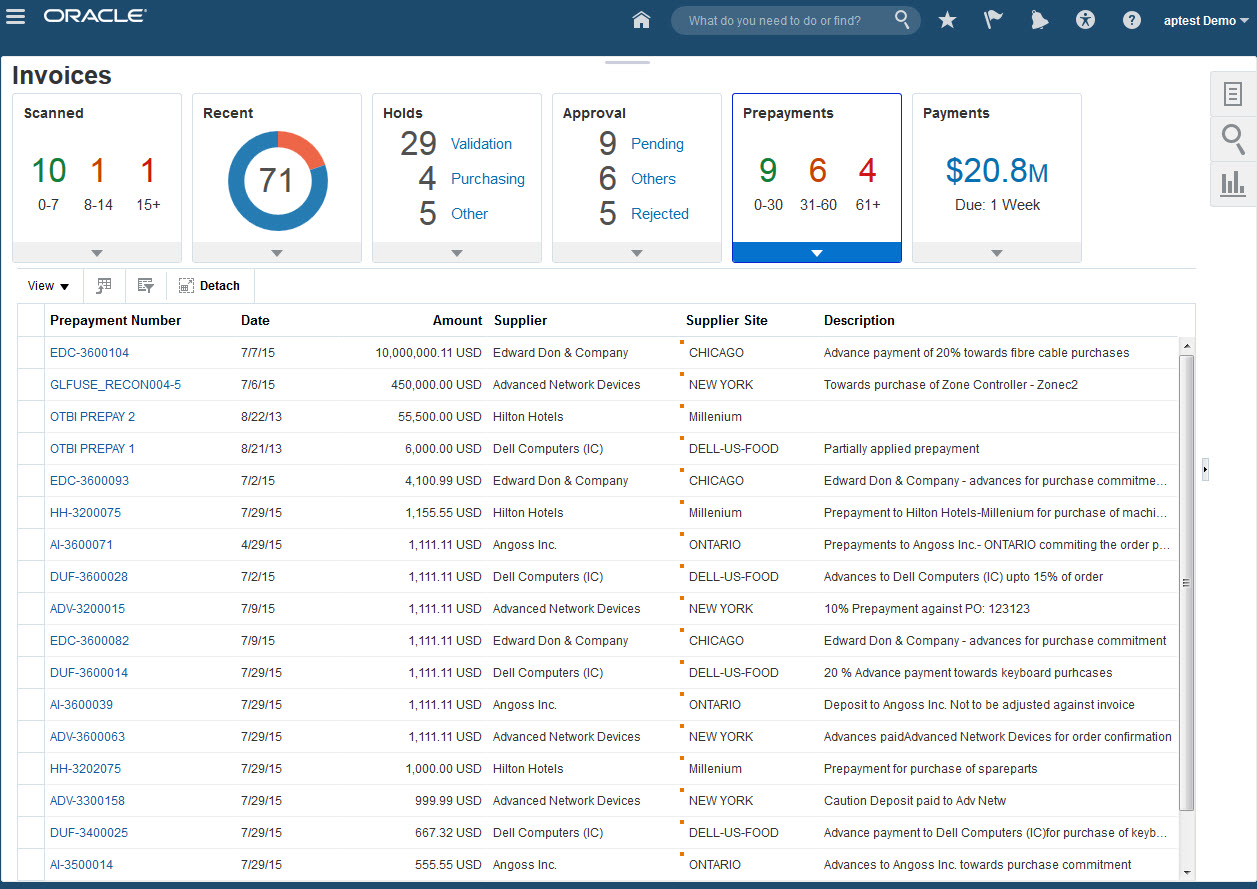Open the Accessibility settings icon
Screen dimensions: 1257x889
1085,20
